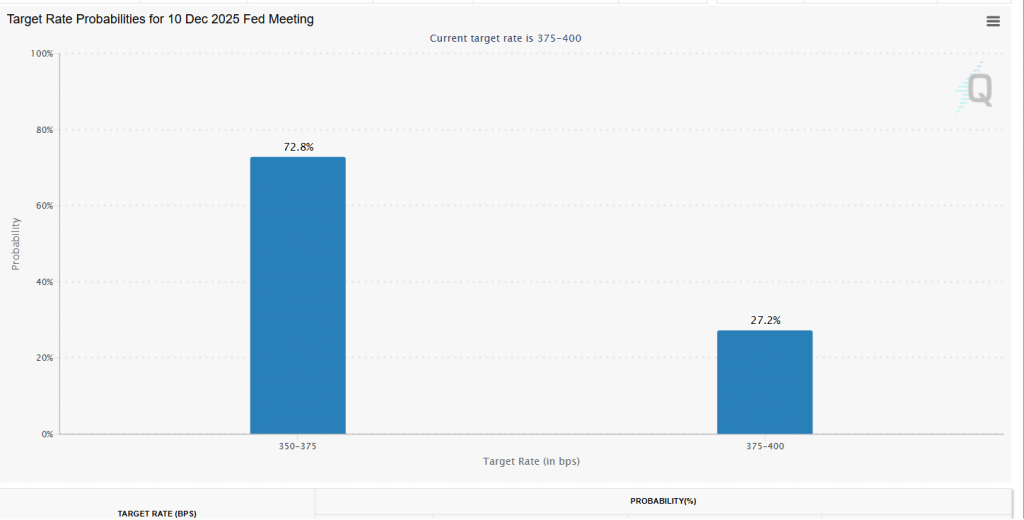1024x520 pixels.
Task: Click the Current target rate subtitle
Action: coord(505,38)
